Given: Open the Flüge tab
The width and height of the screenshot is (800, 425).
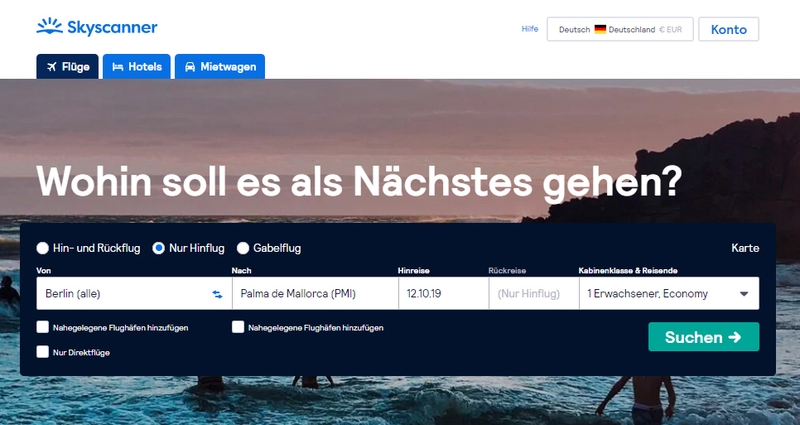Looking at the screenshot, I should [x=67, y=67].
